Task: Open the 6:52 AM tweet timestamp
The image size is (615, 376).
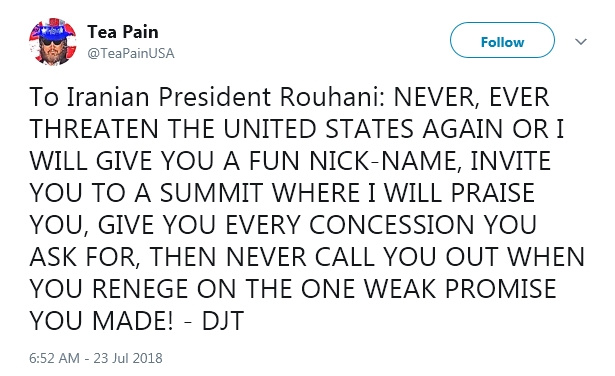Action: (55, 358)
